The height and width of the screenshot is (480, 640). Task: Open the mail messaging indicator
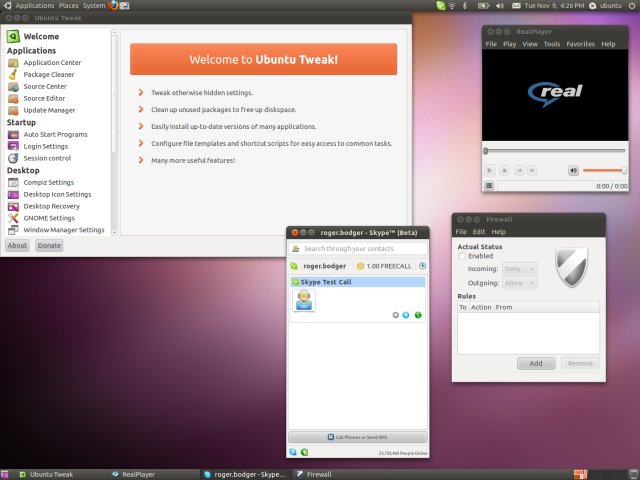click(x=516, y=6)
